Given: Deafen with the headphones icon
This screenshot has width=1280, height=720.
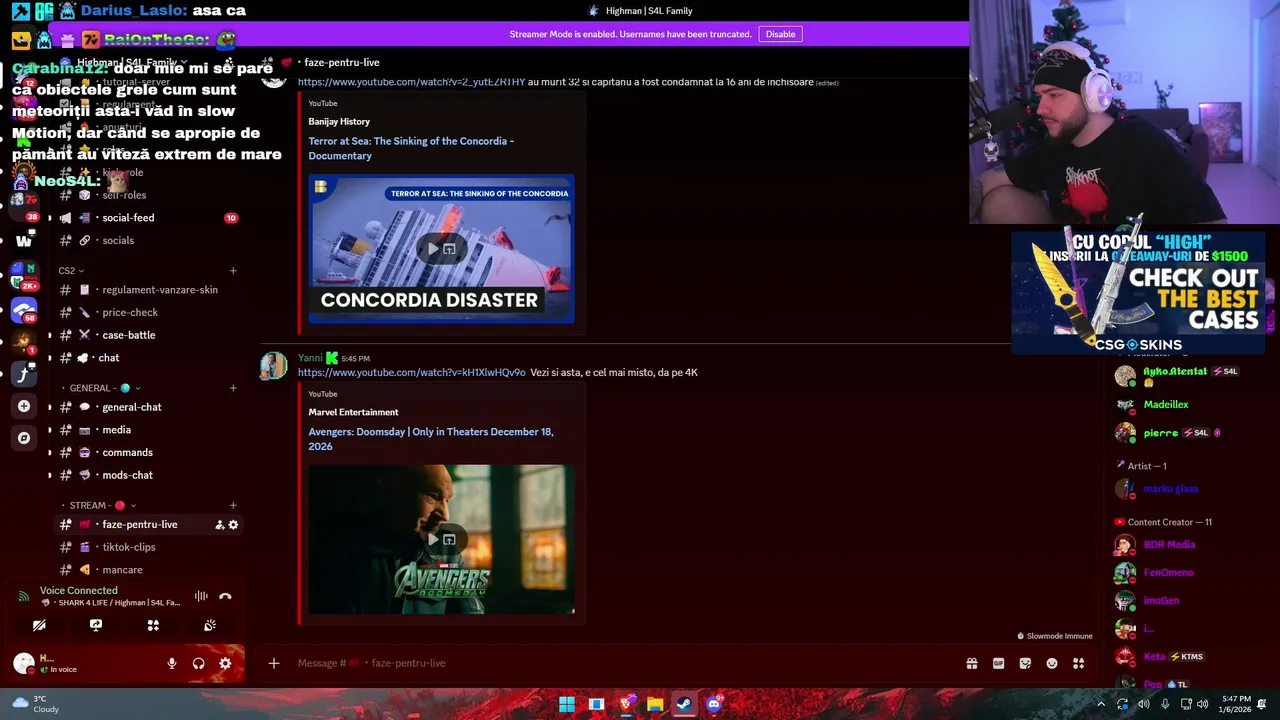Looking at the screenshot, I should point(198,663).
